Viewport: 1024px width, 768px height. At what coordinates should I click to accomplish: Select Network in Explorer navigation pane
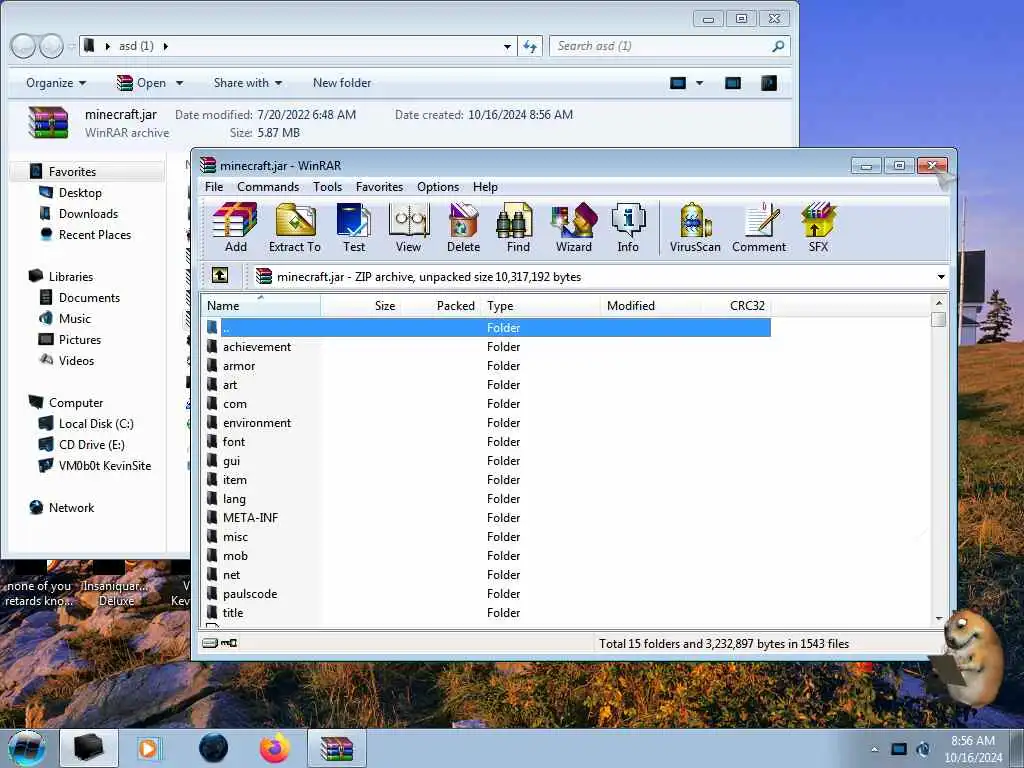pos(62,507)
